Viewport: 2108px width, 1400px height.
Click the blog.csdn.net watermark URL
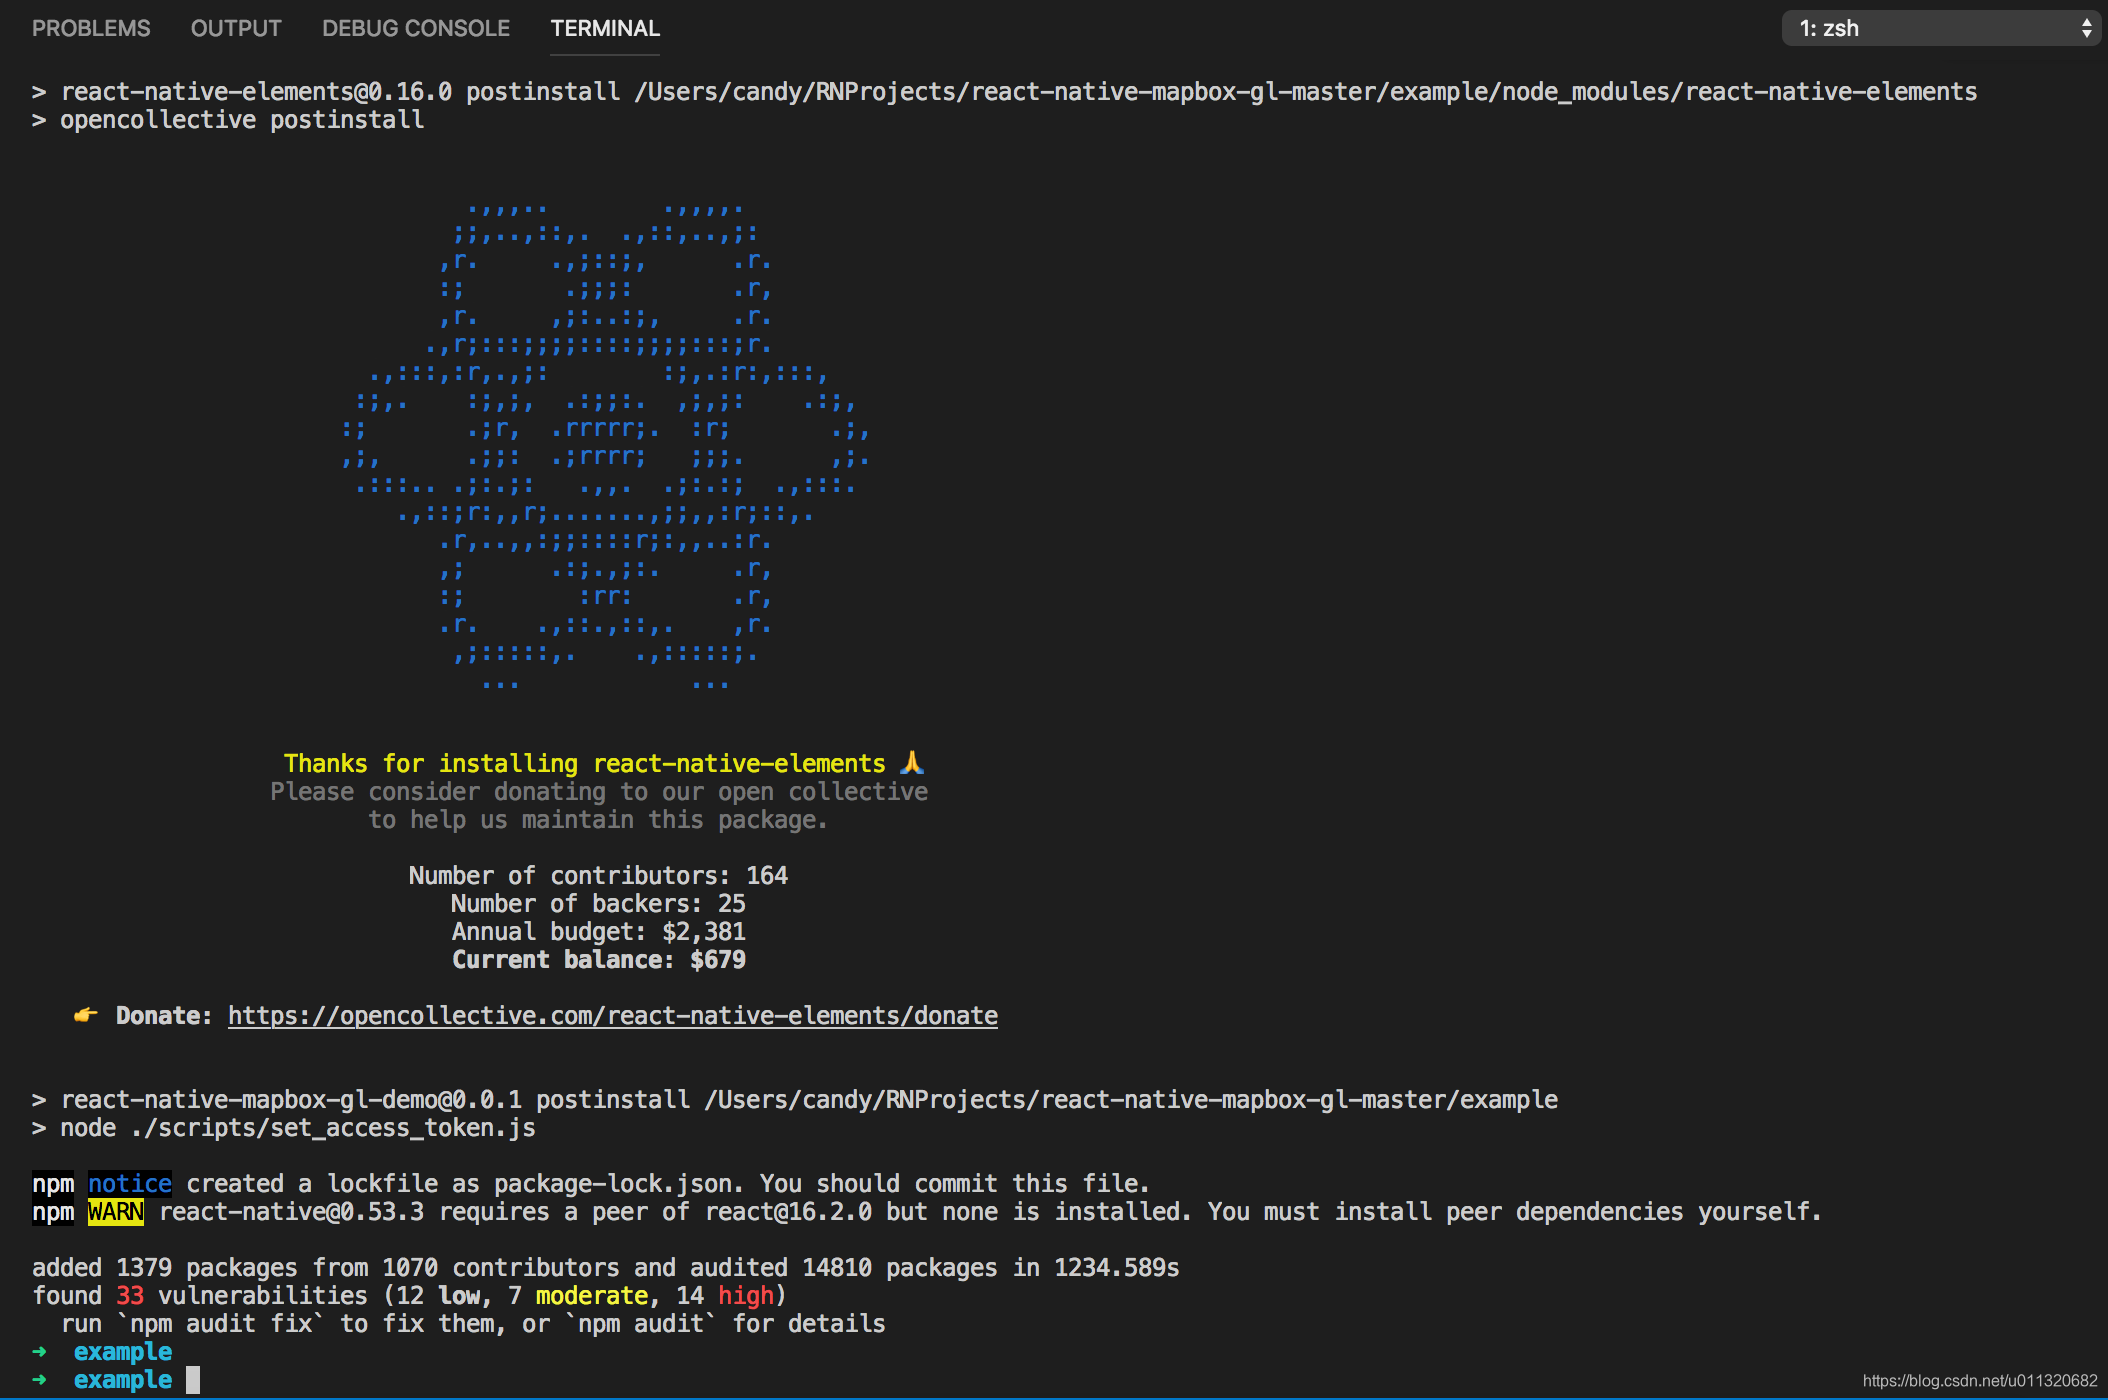tap(1979, 1381)
